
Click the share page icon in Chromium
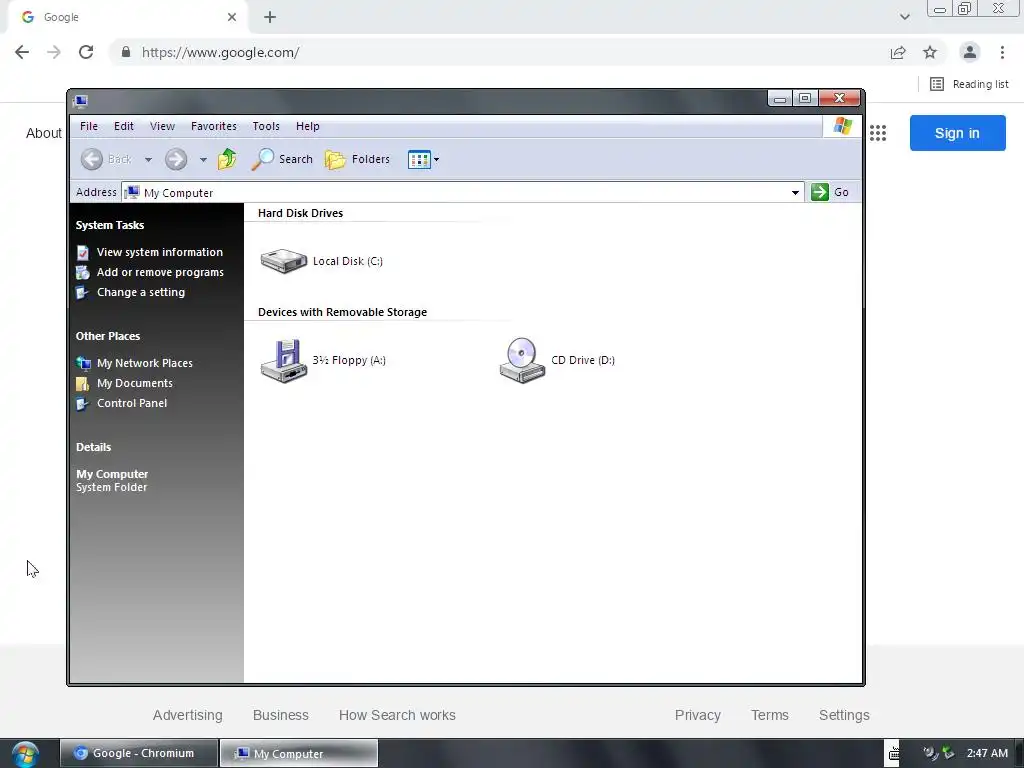[x=898, y=52]
